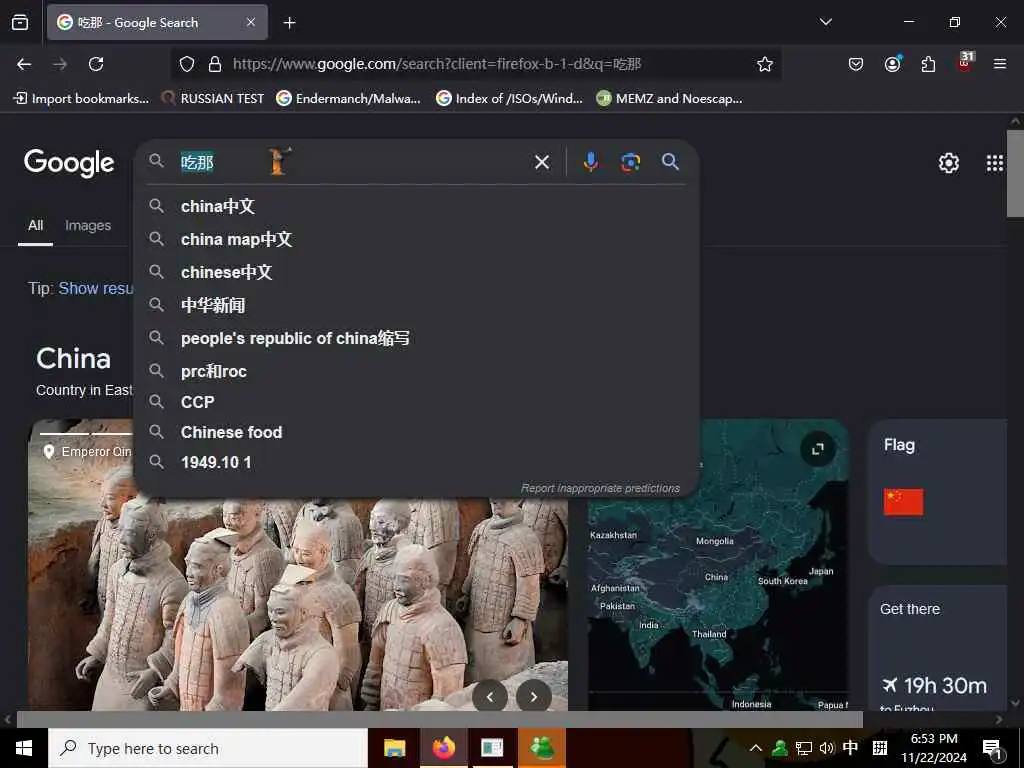The height and width of the screenshot is (768, 1024).
Task: Open the green people app in taskbar
Action: 542,748
